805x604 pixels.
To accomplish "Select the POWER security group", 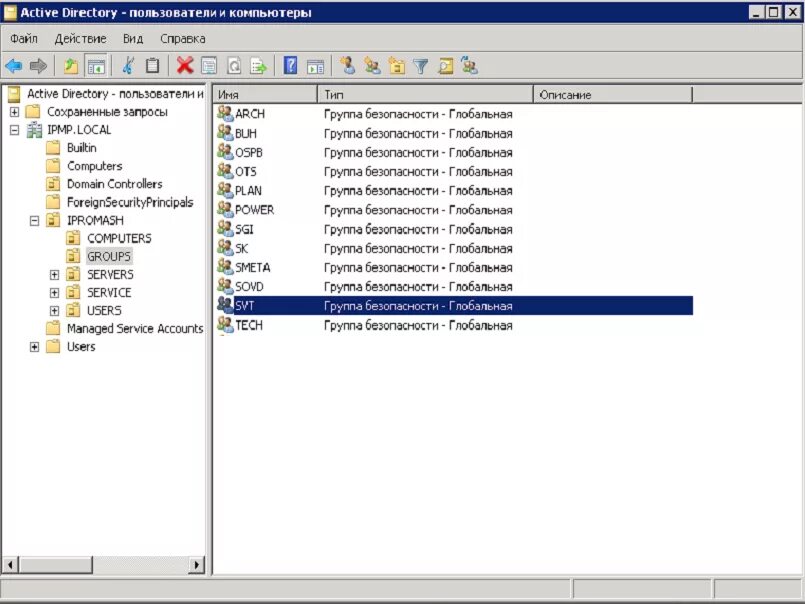I will pos(254,210).
